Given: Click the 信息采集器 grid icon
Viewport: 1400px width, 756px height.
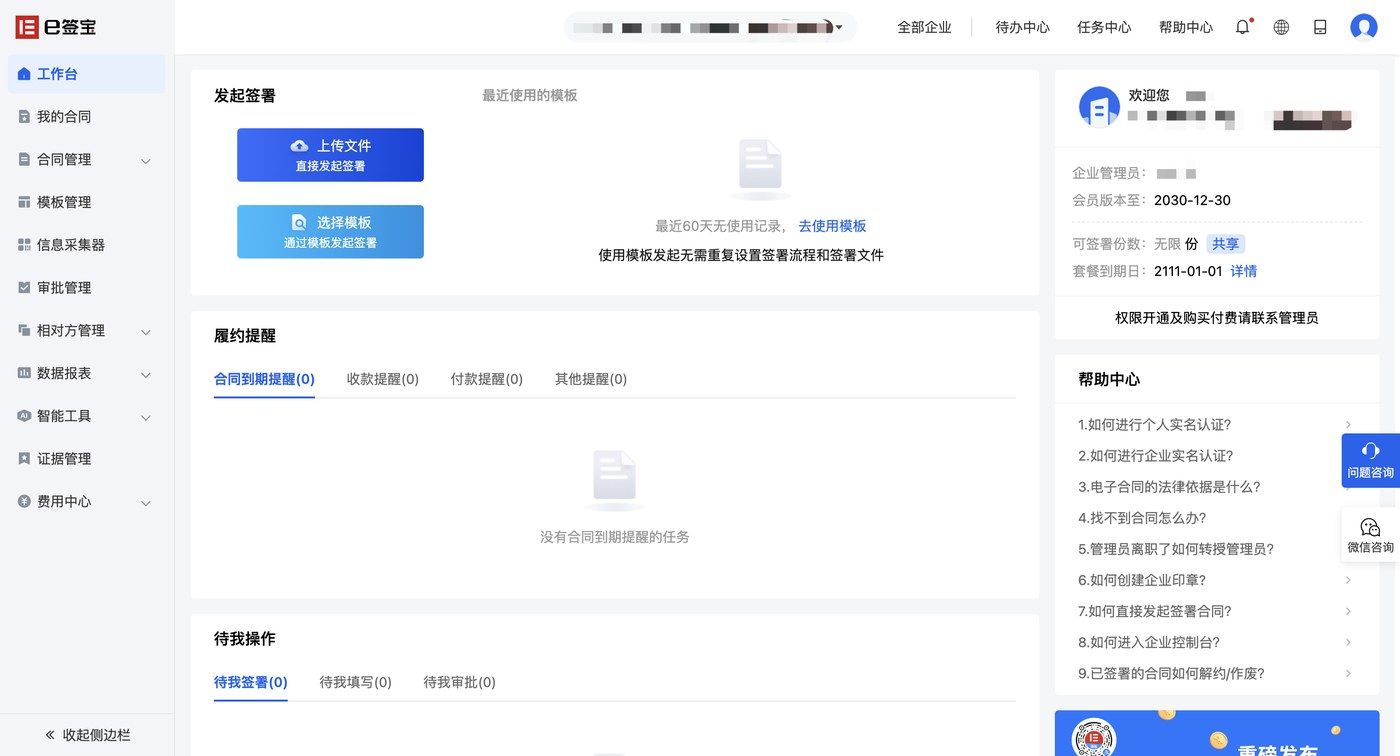Looking at the screenshot, I should point(24,245).
